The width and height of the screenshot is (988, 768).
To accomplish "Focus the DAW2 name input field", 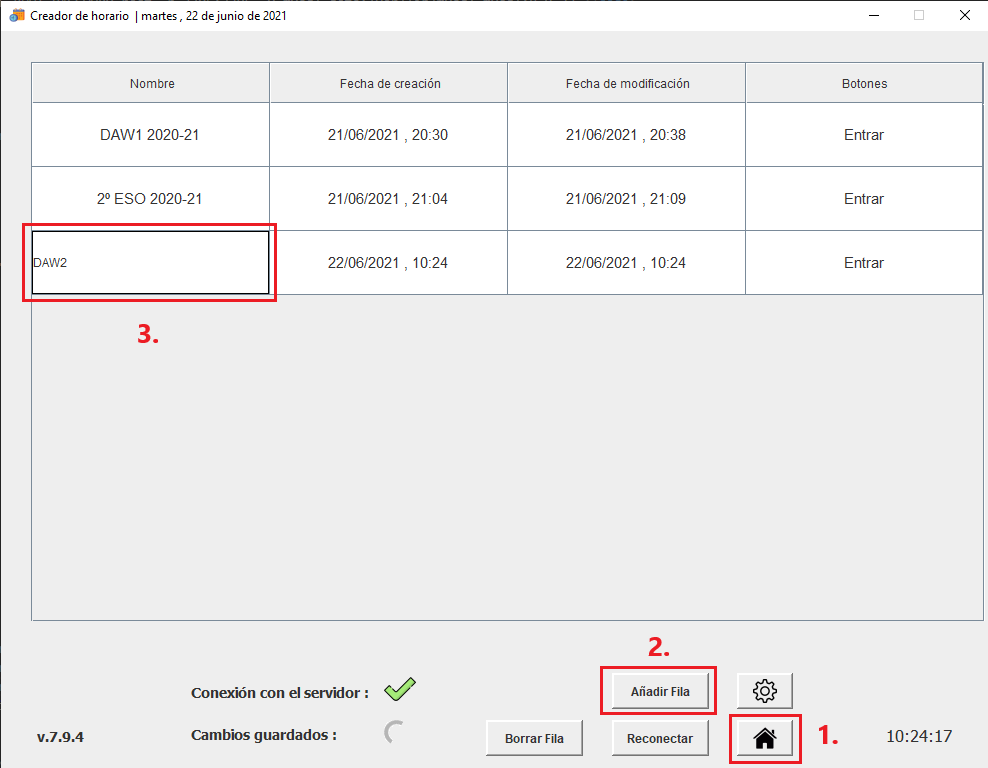I will pos(150,263).
